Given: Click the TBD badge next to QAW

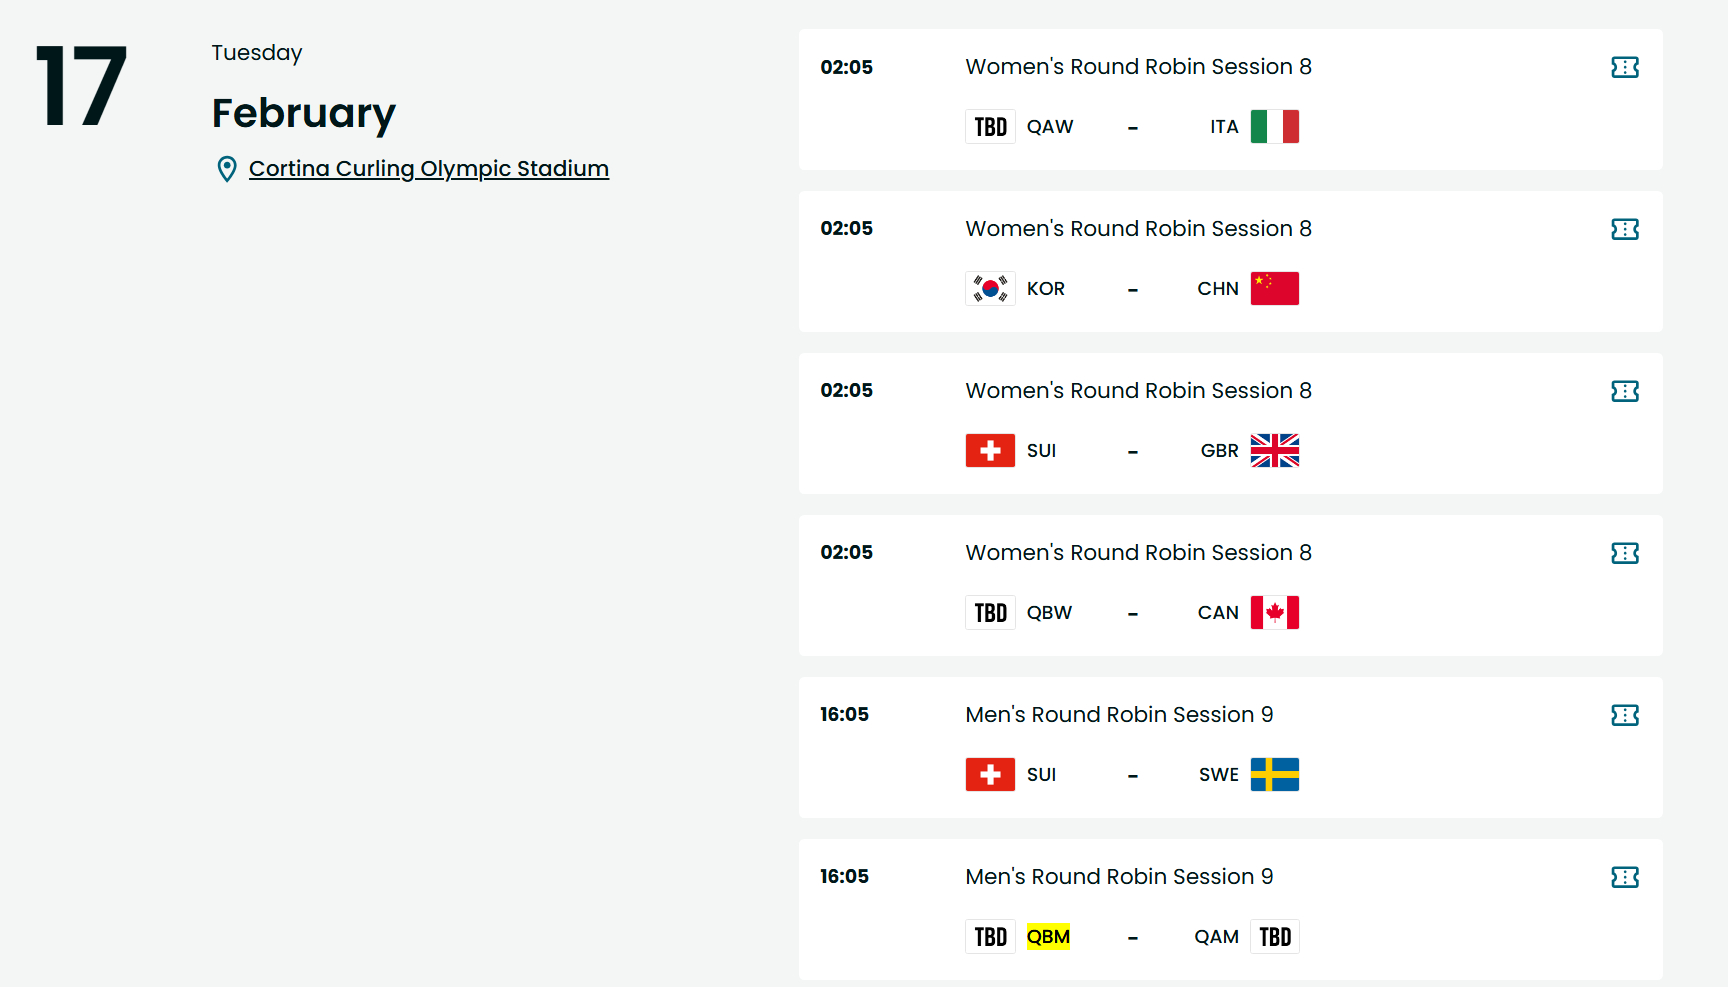Looking at the screenshot, I should tap(990, 127).
